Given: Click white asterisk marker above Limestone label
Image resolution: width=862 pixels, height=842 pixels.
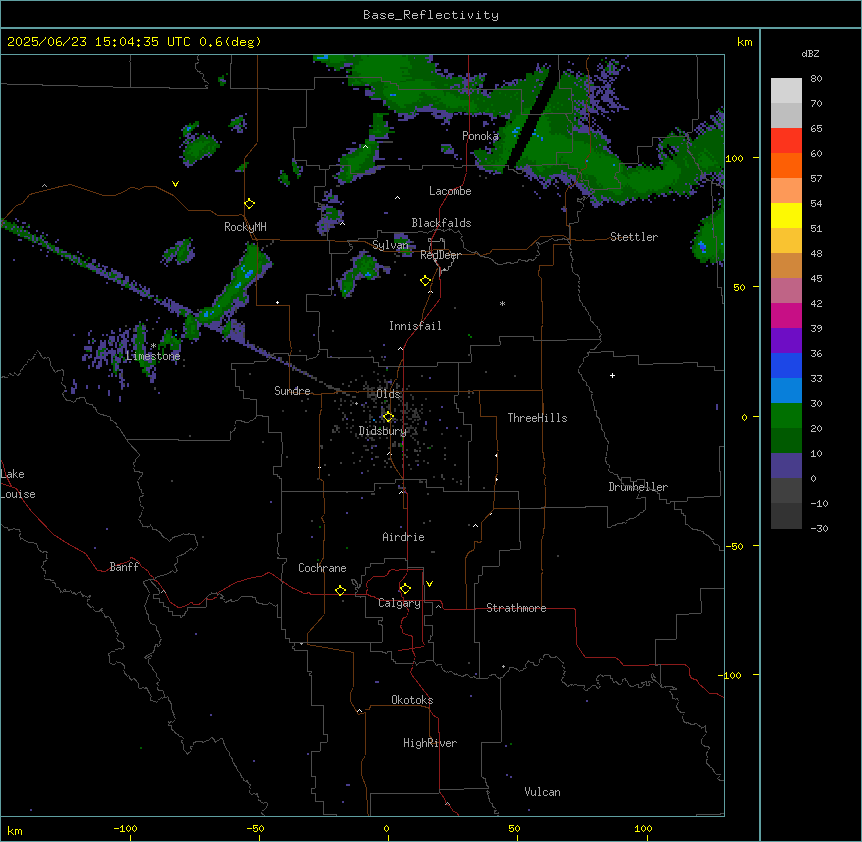Looking at the screenshot, I should coord(153,346).
